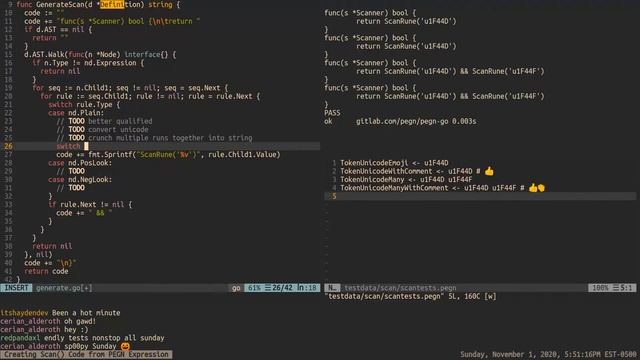
Task: Click the fmt.Sprintf call on line 27
Action: 184,154
